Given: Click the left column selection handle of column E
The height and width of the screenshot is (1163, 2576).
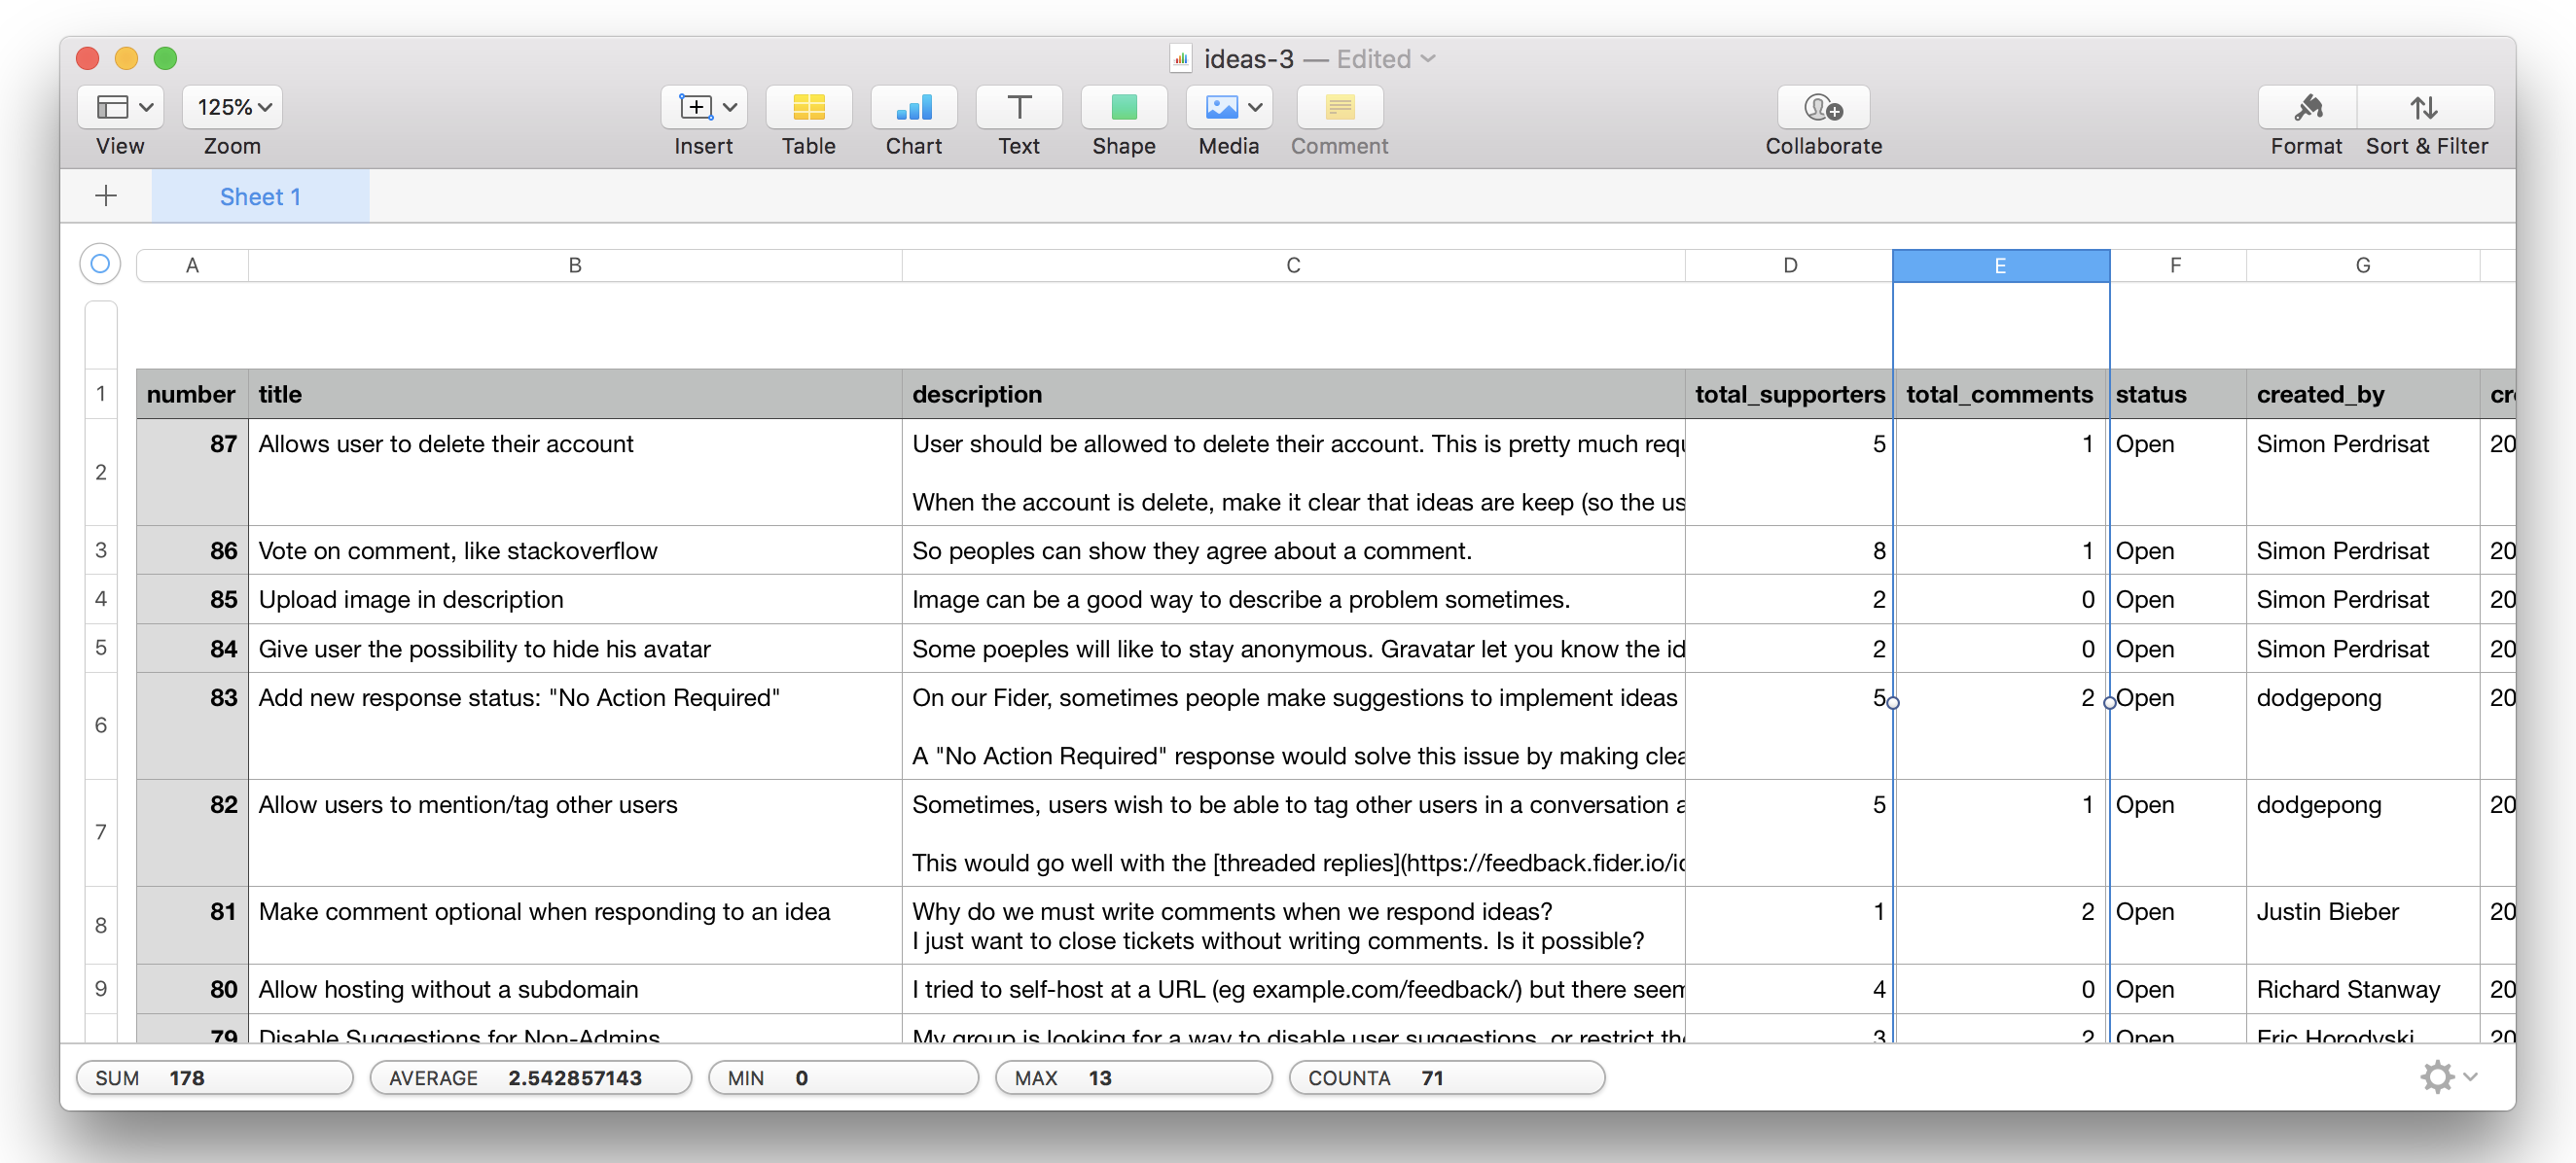Looking at the screenshot, I should pos(1893,703).
